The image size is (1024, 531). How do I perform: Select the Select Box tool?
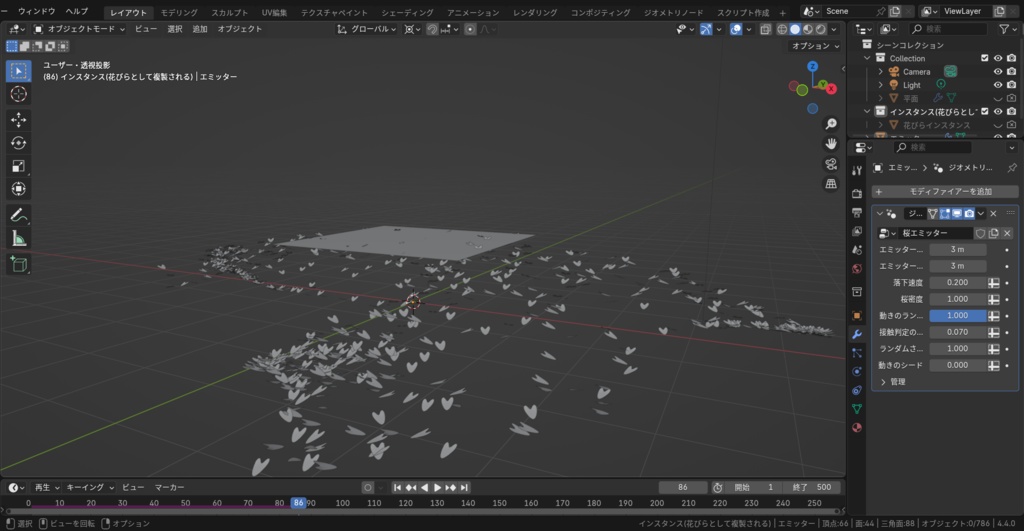pos(18,71)
